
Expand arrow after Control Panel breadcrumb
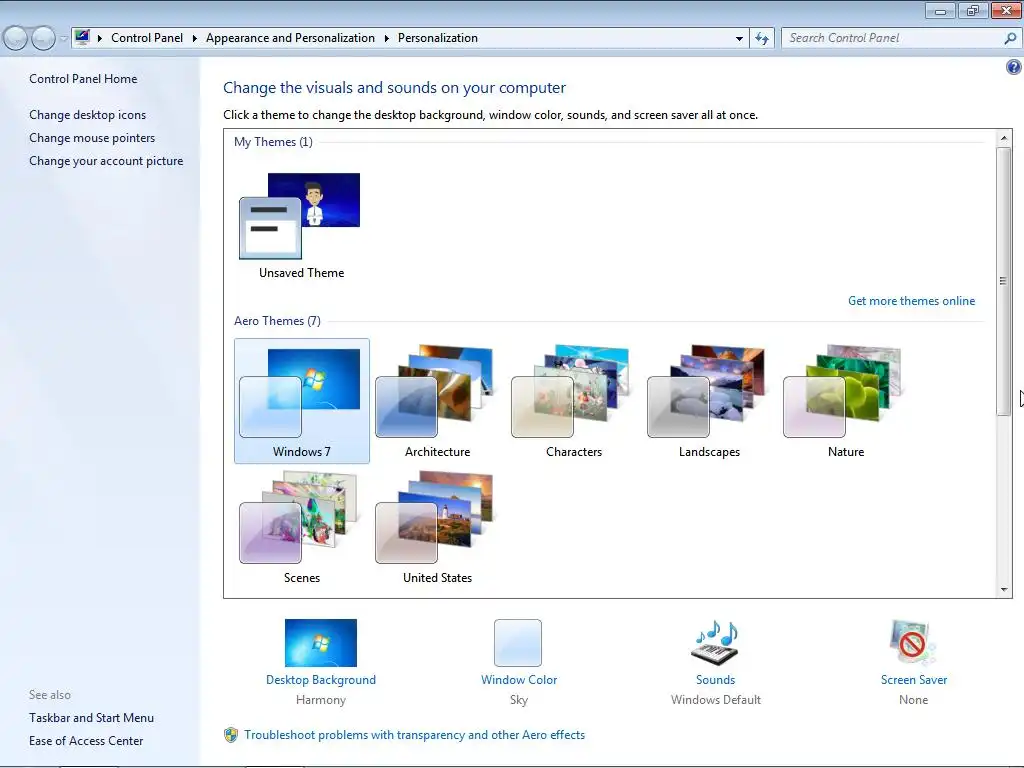pyautogui.click(x=195, y=39)
